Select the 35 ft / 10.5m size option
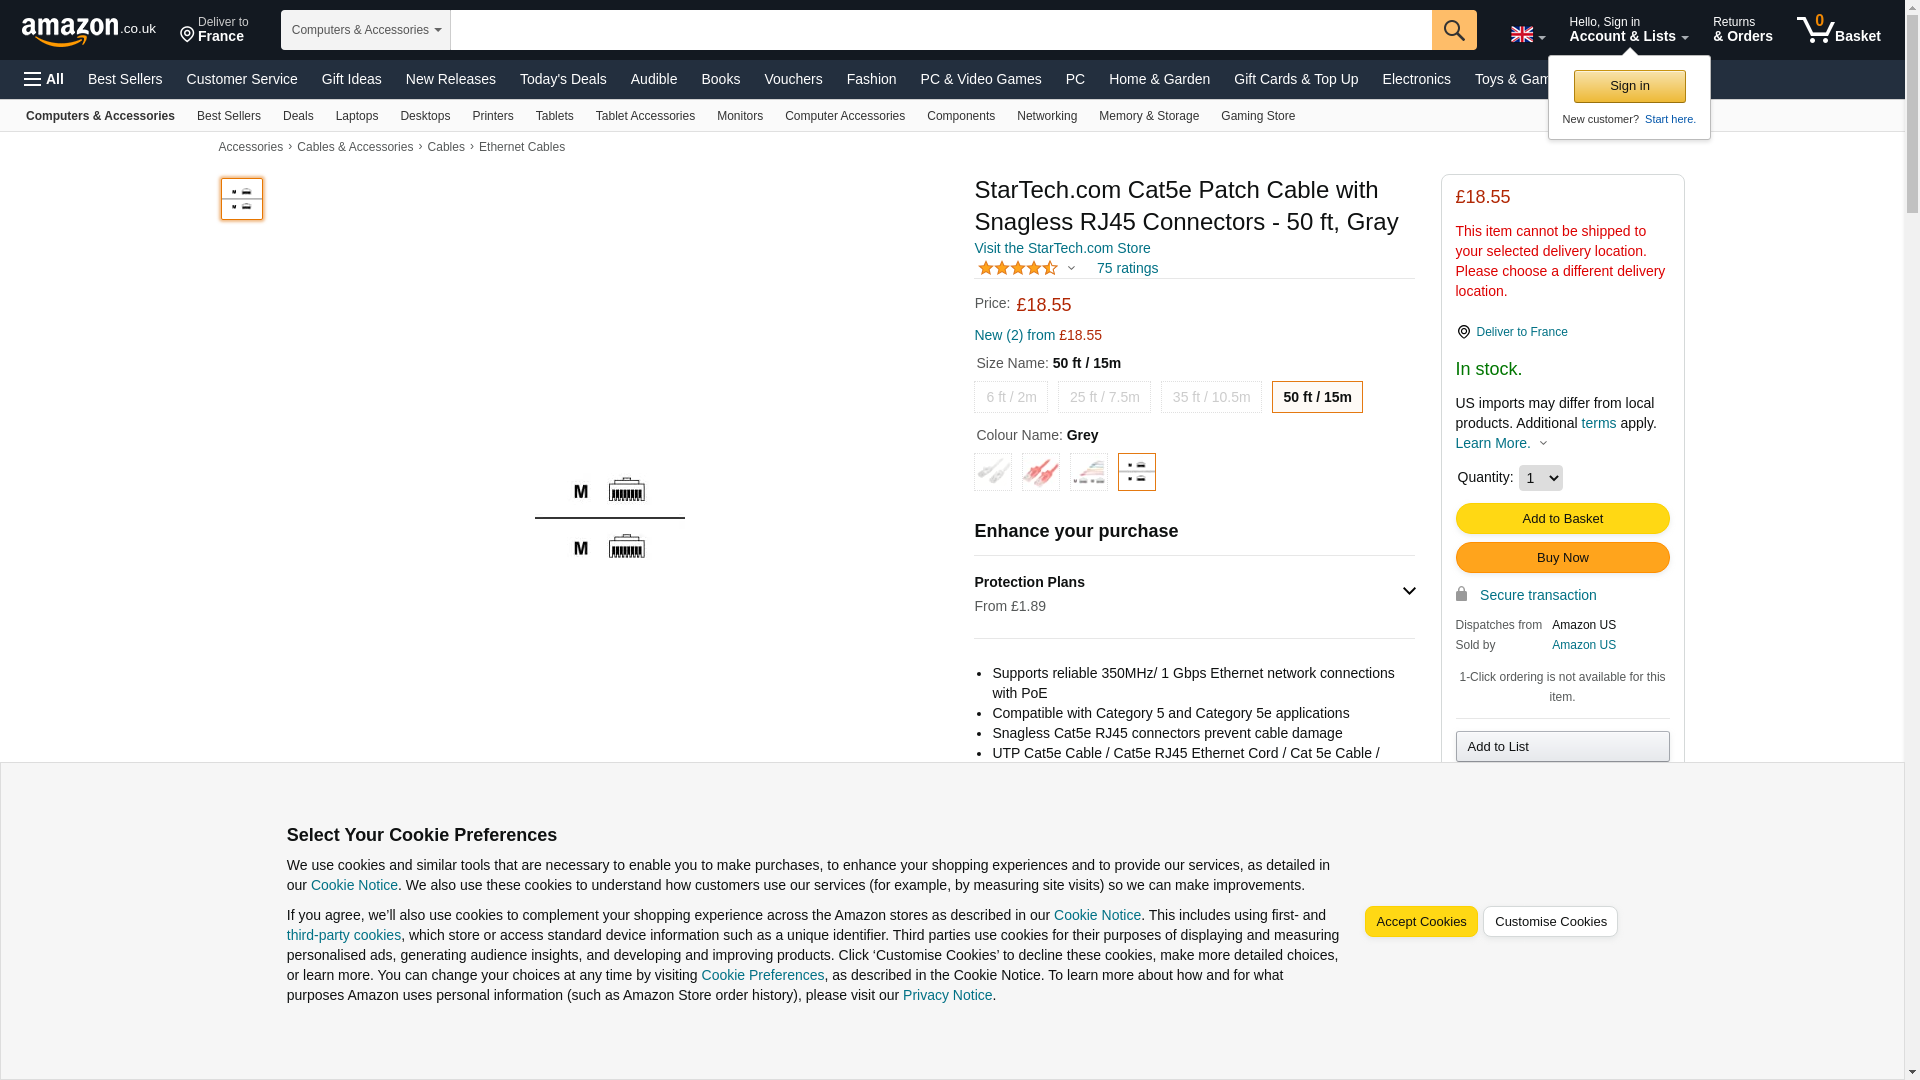 tap(1210, 397)
